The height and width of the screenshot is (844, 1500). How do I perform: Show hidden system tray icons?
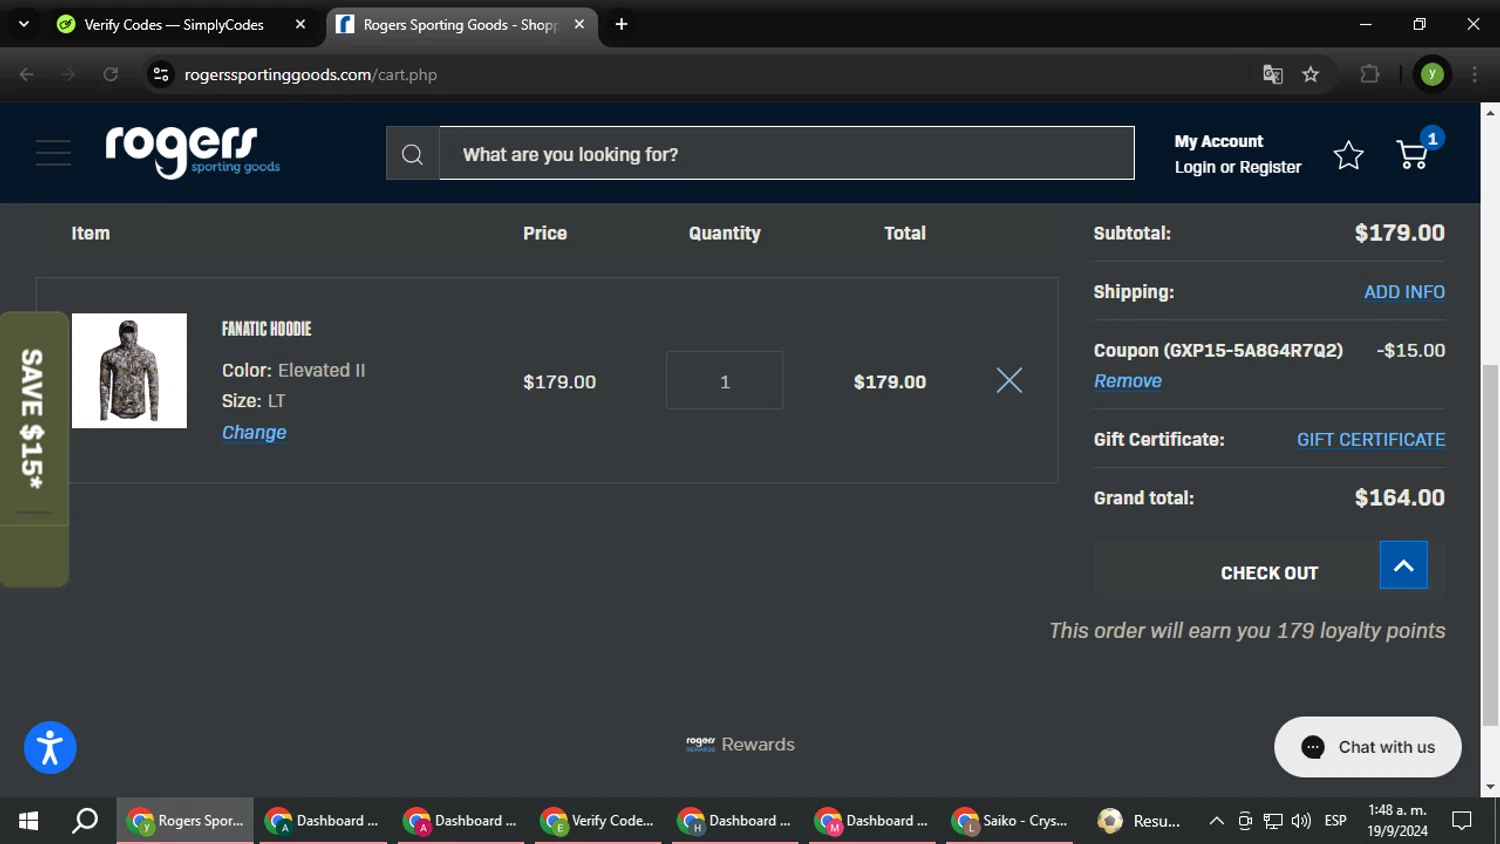(1216, 821)
